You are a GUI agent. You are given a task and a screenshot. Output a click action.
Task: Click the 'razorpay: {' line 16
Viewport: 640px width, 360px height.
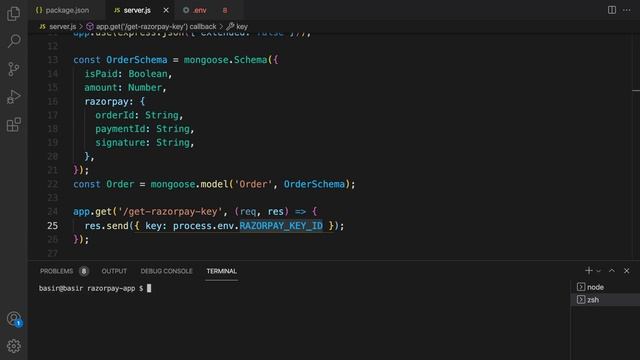[x=114, y=102]
